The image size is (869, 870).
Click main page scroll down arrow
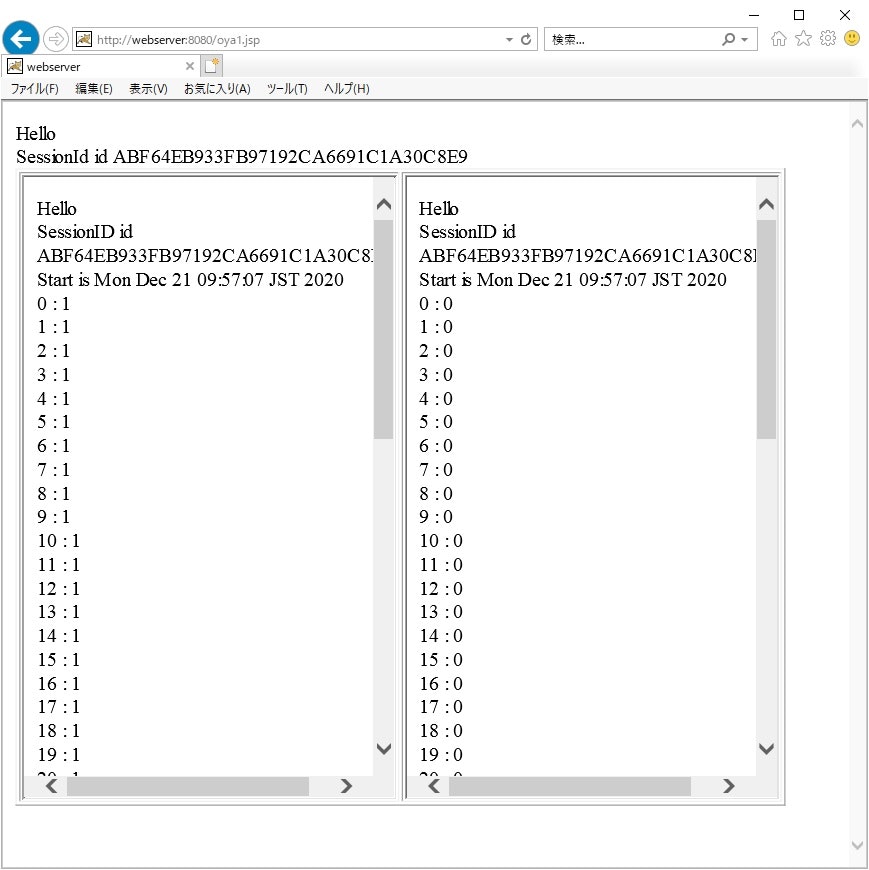click(857, 846)
